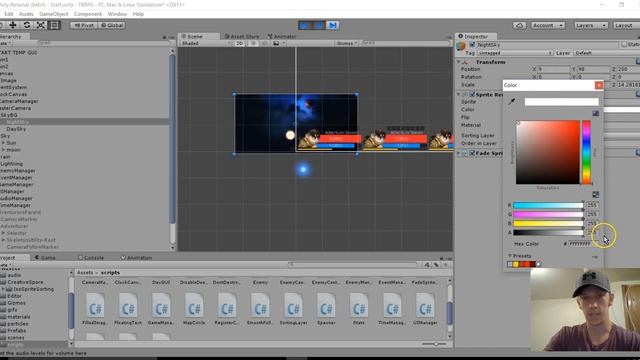Toggle scene audio button

pos(264,43)
